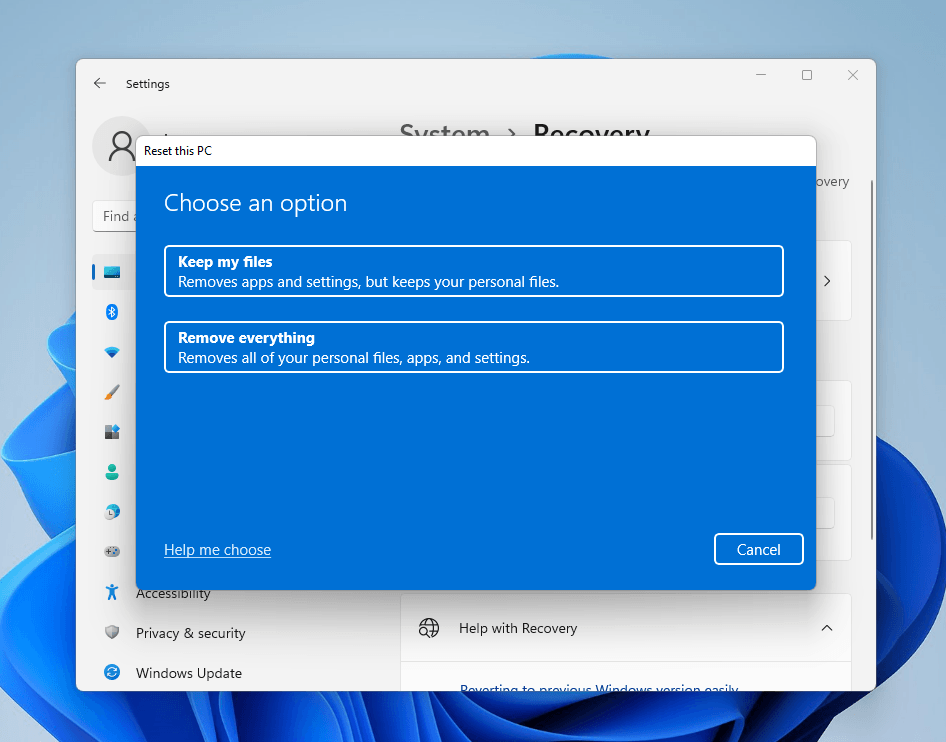Open Accessibility figure icon

click(112, 592)
